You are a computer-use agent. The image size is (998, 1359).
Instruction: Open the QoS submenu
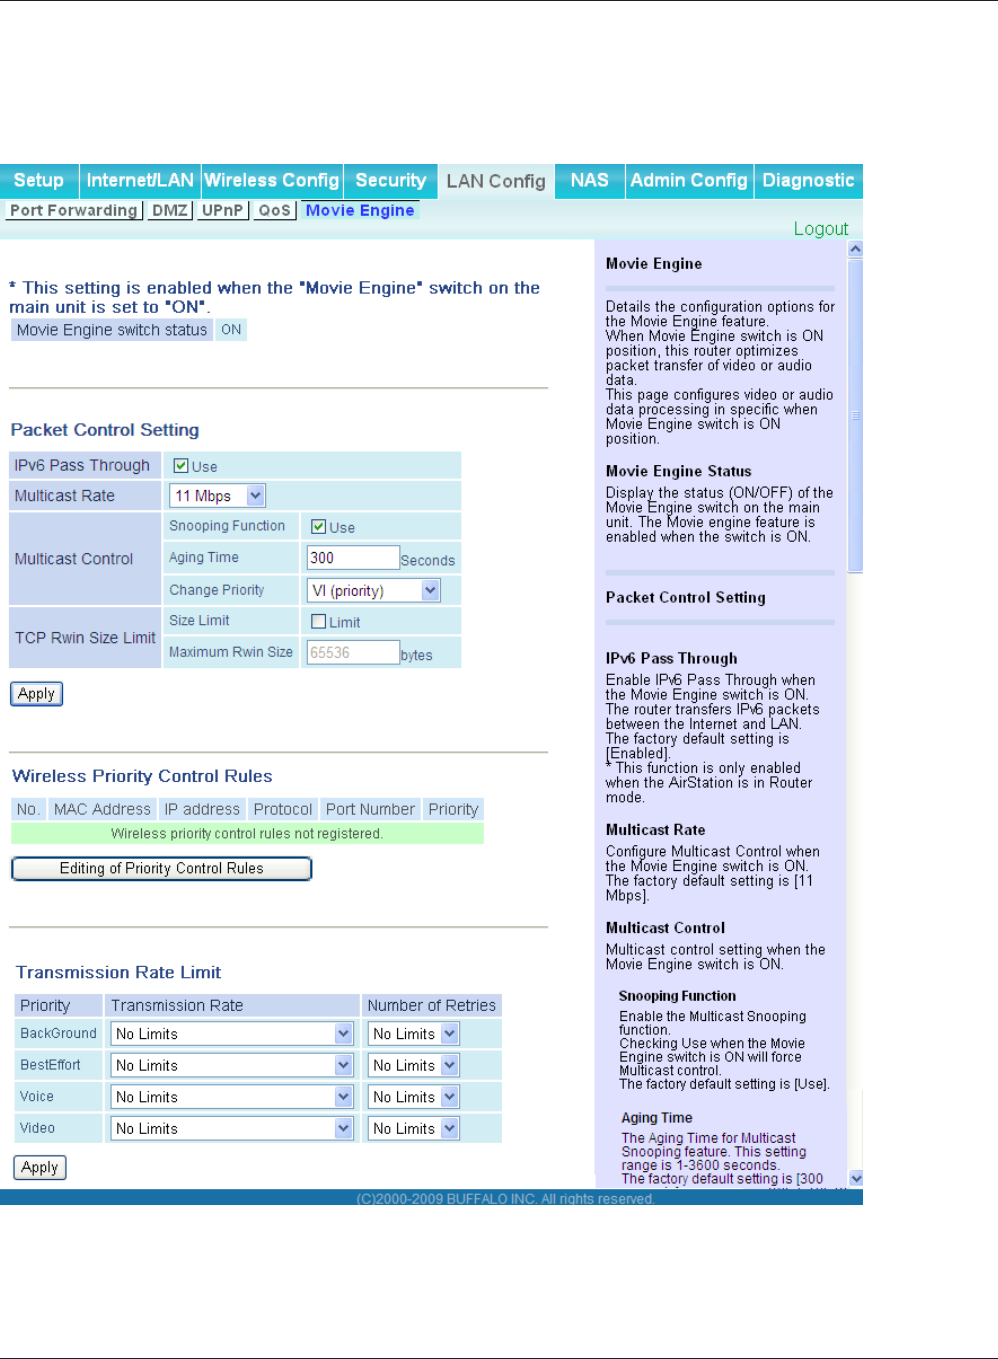pyautogui.click(x=274, y=211)
